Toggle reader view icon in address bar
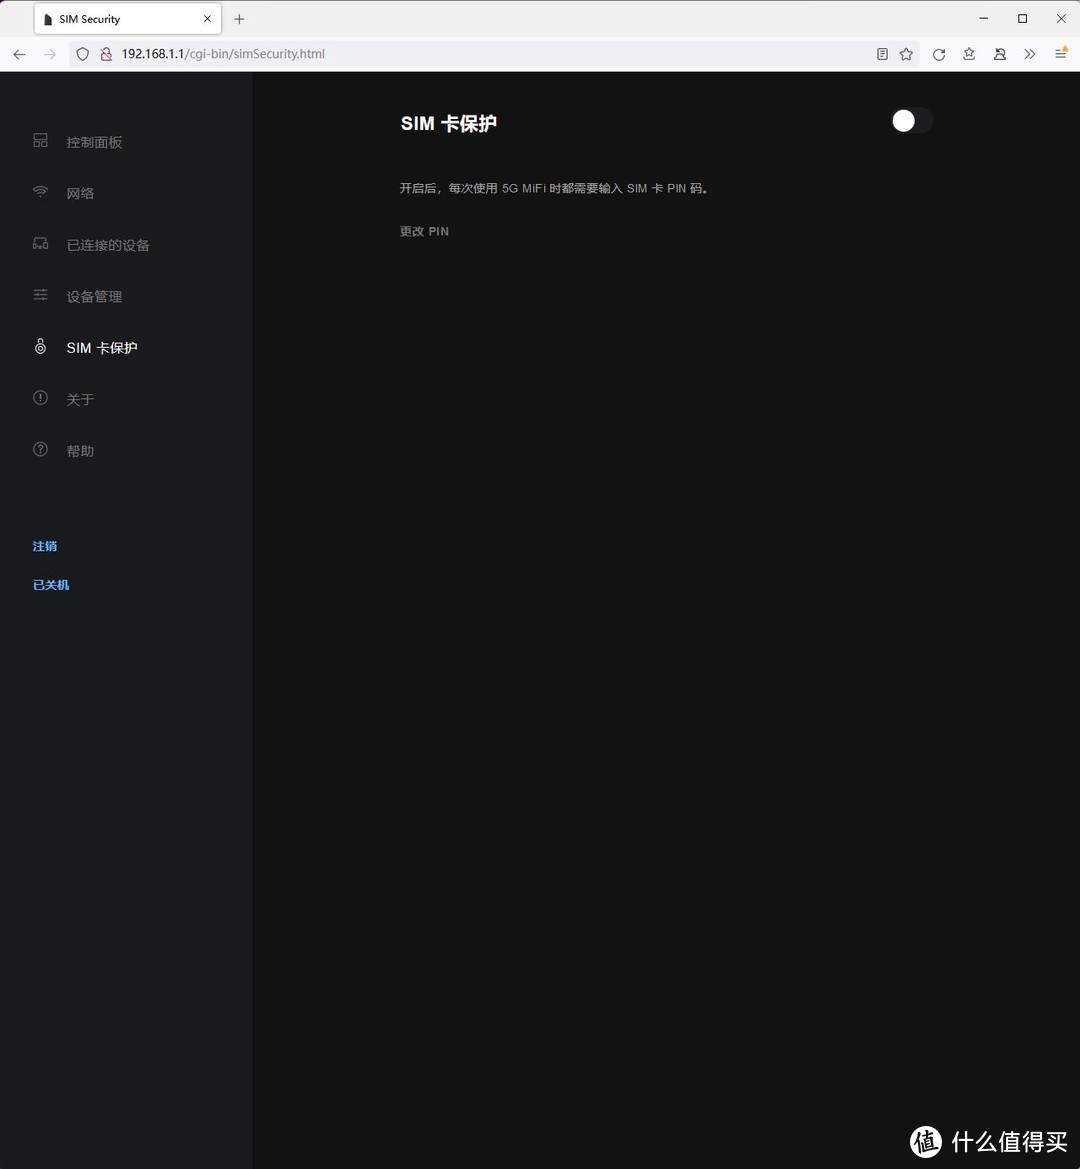Screen dimensions: 1080x1169 882,54
